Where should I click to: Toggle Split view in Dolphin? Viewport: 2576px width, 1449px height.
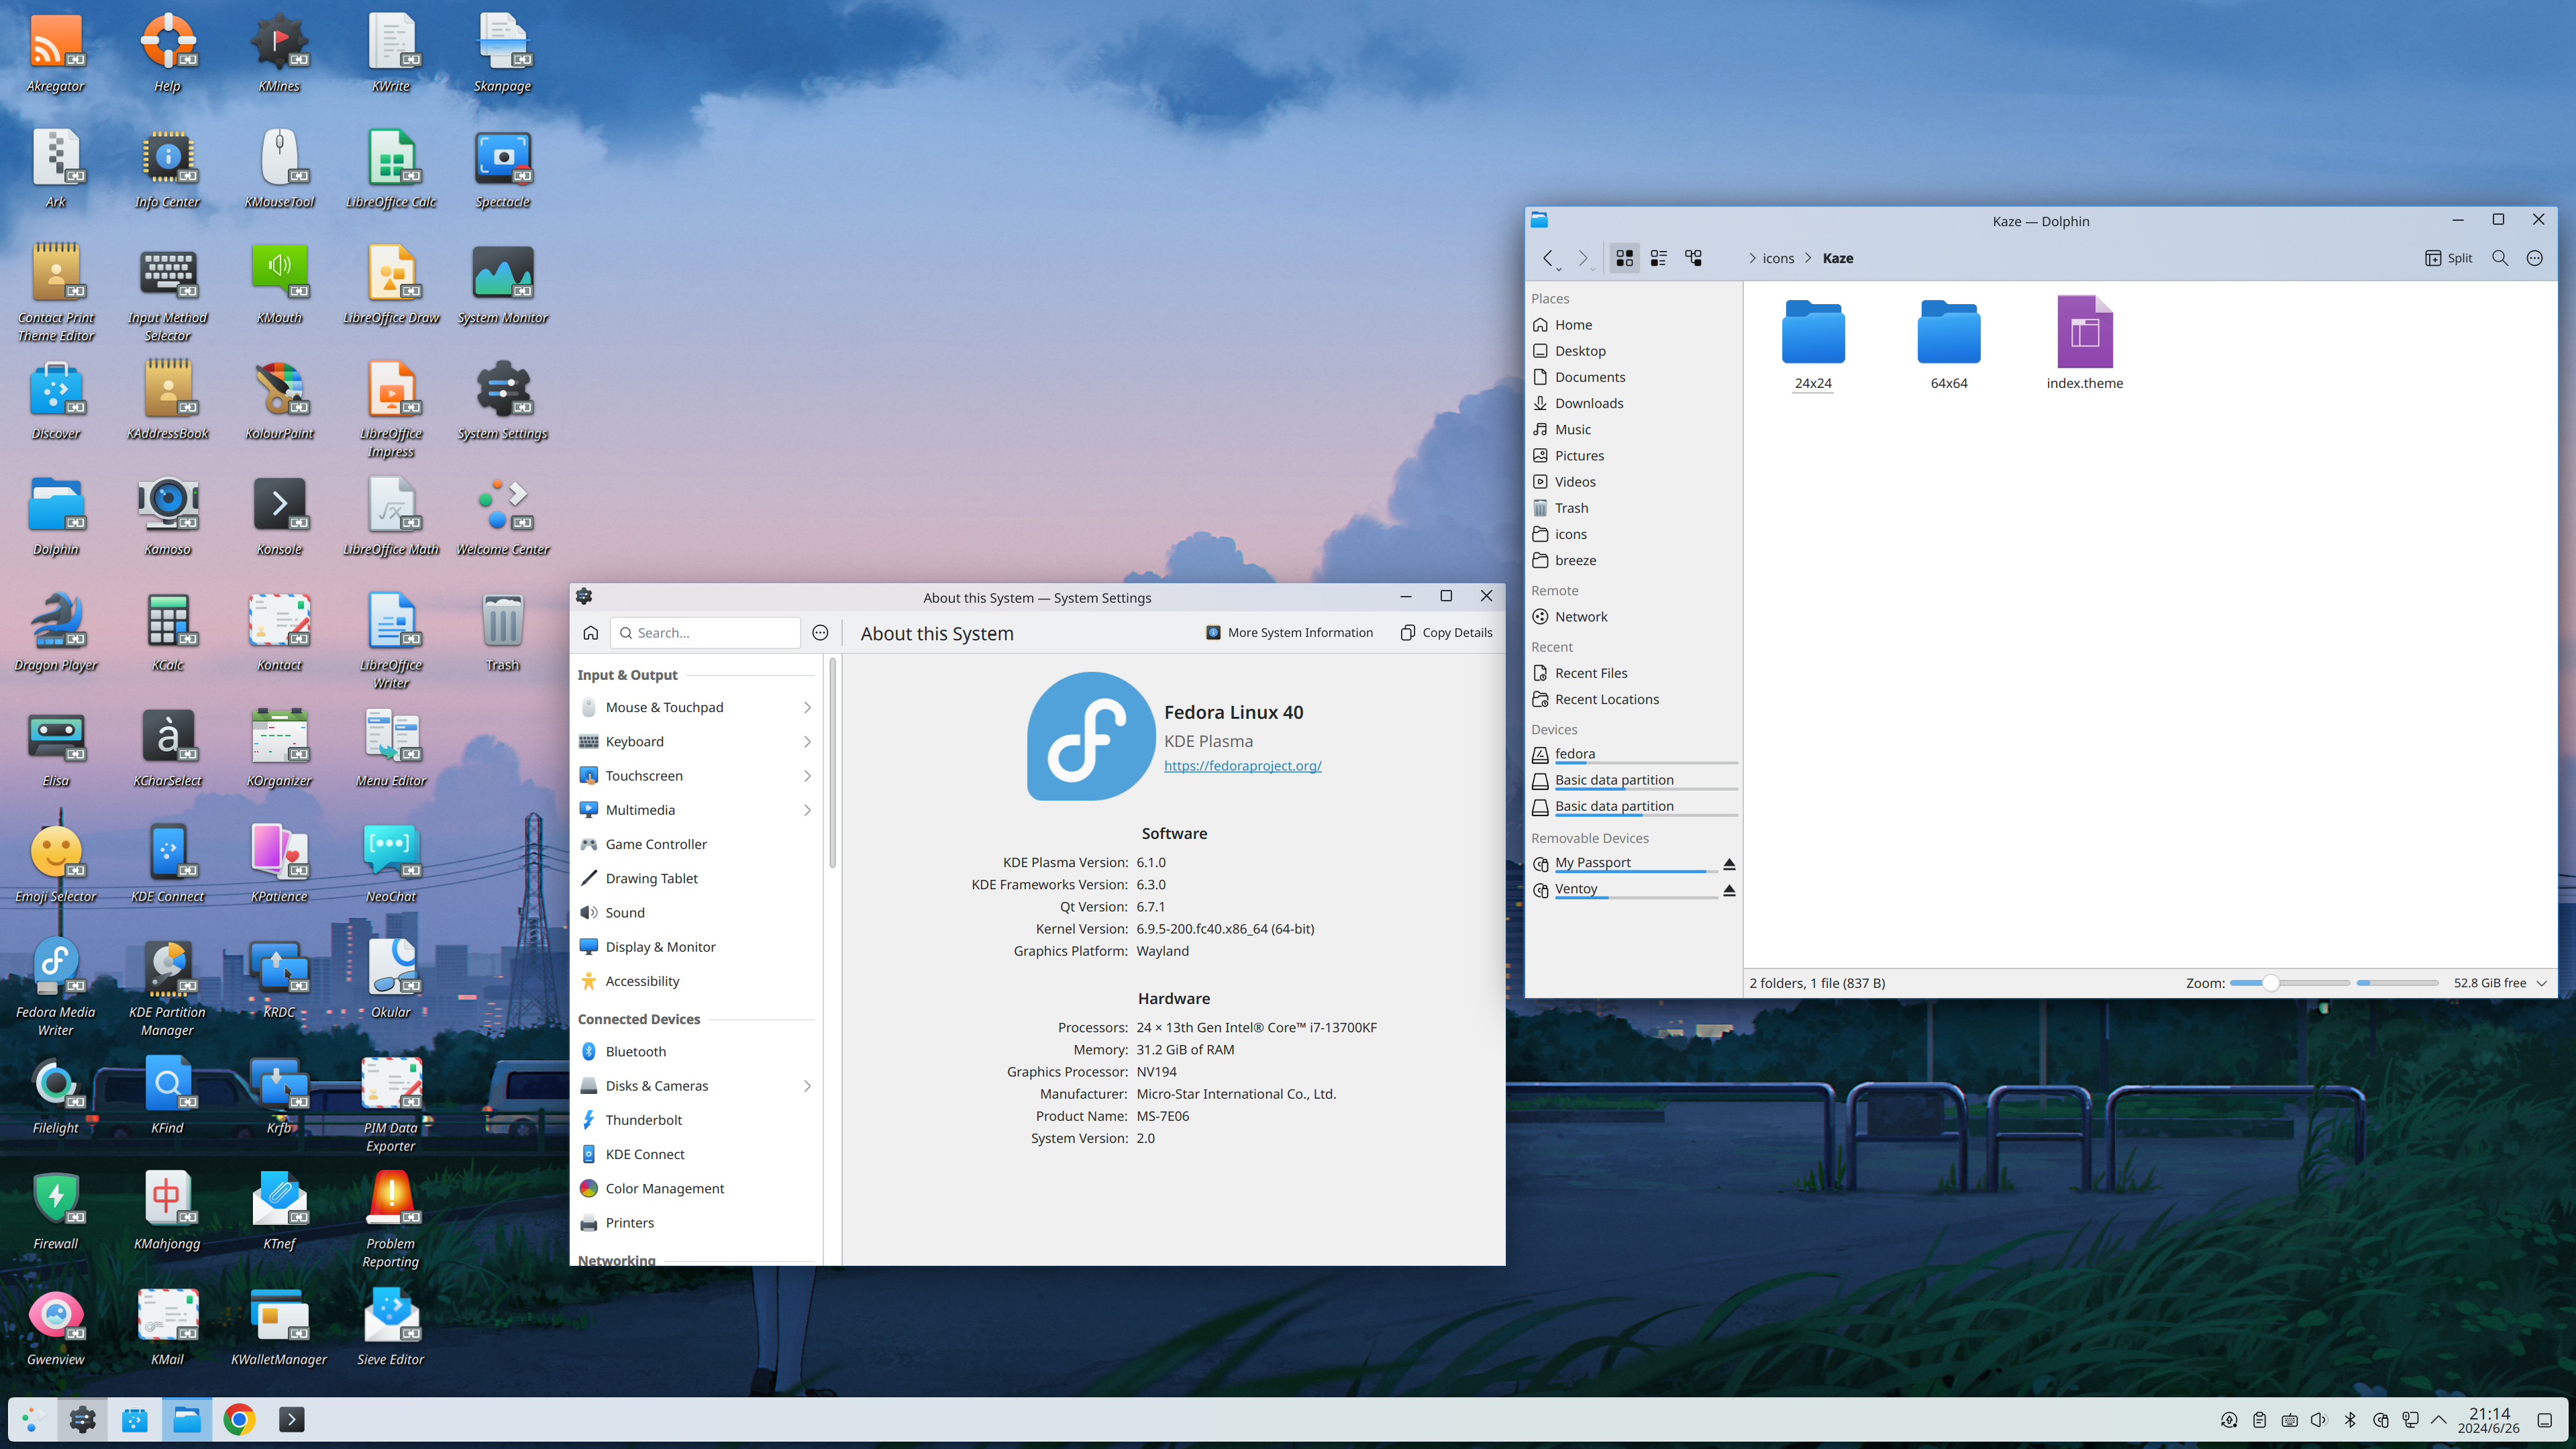point(2448,258)
